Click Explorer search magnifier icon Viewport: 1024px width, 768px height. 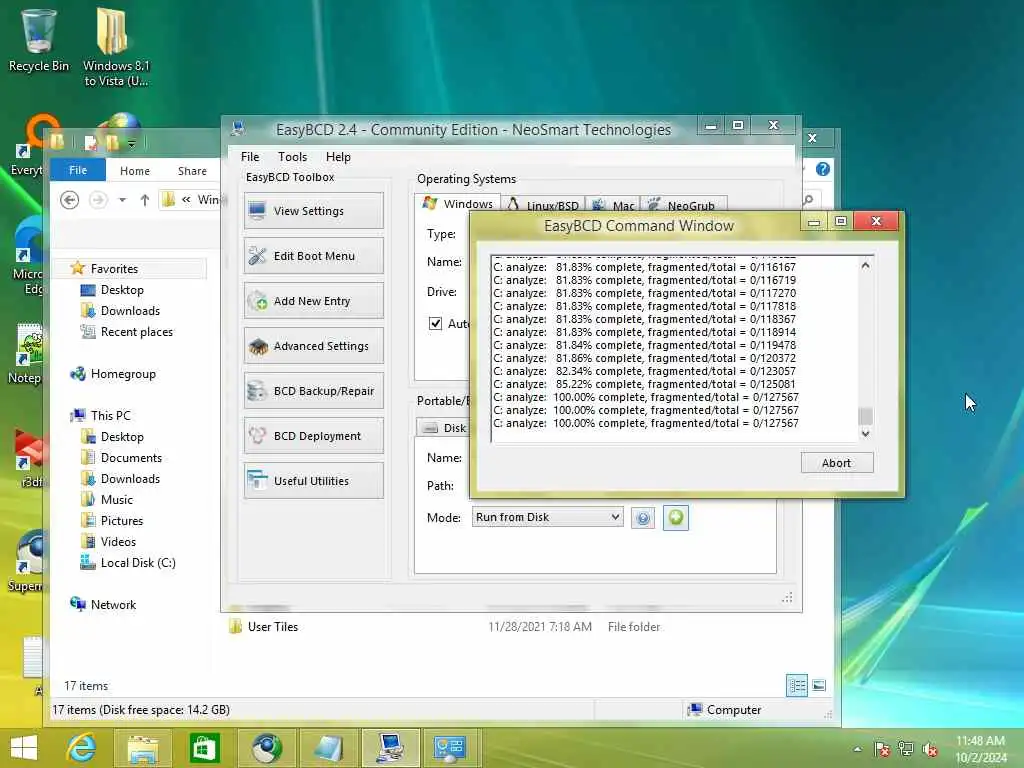[808, 200]
